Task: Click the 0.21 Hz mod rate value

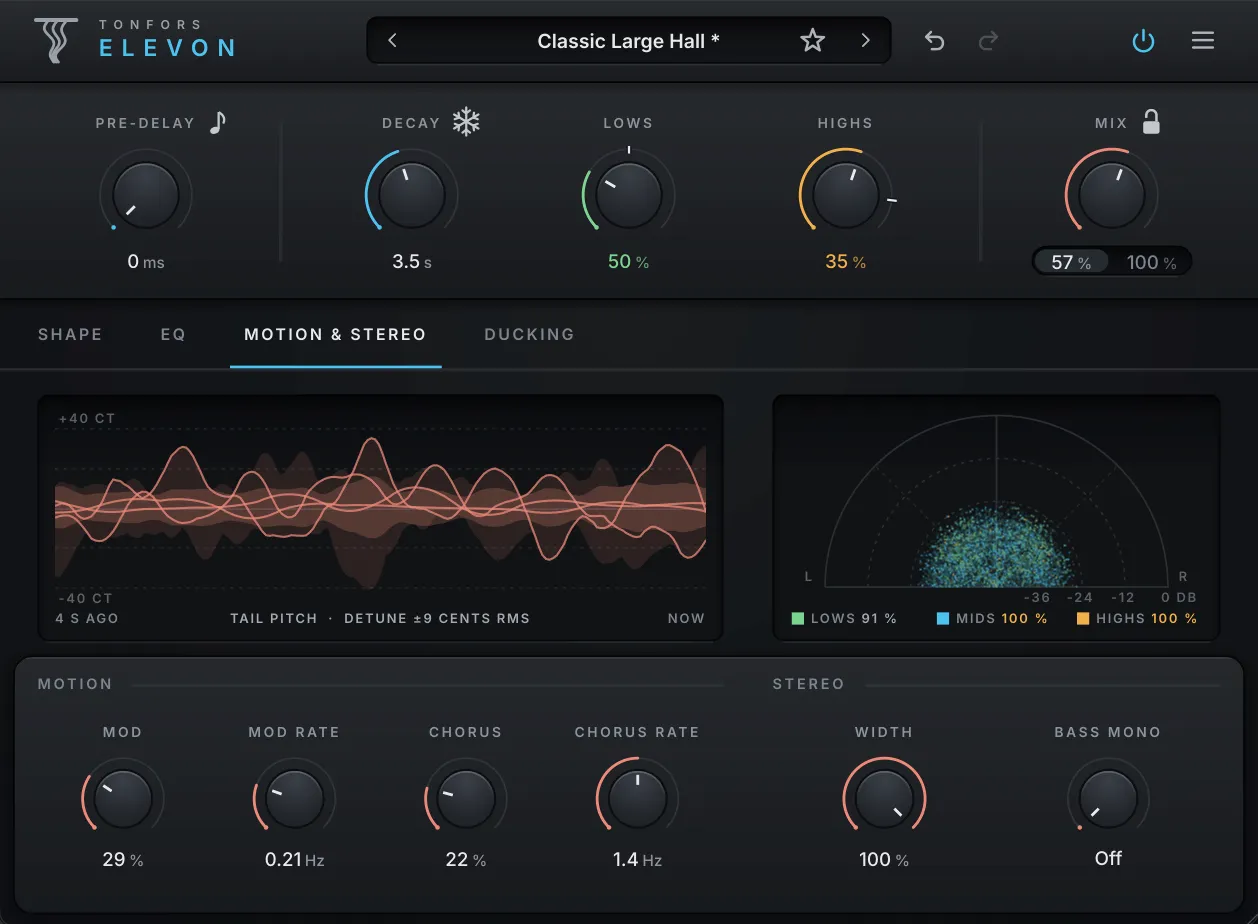Action: 294,859
